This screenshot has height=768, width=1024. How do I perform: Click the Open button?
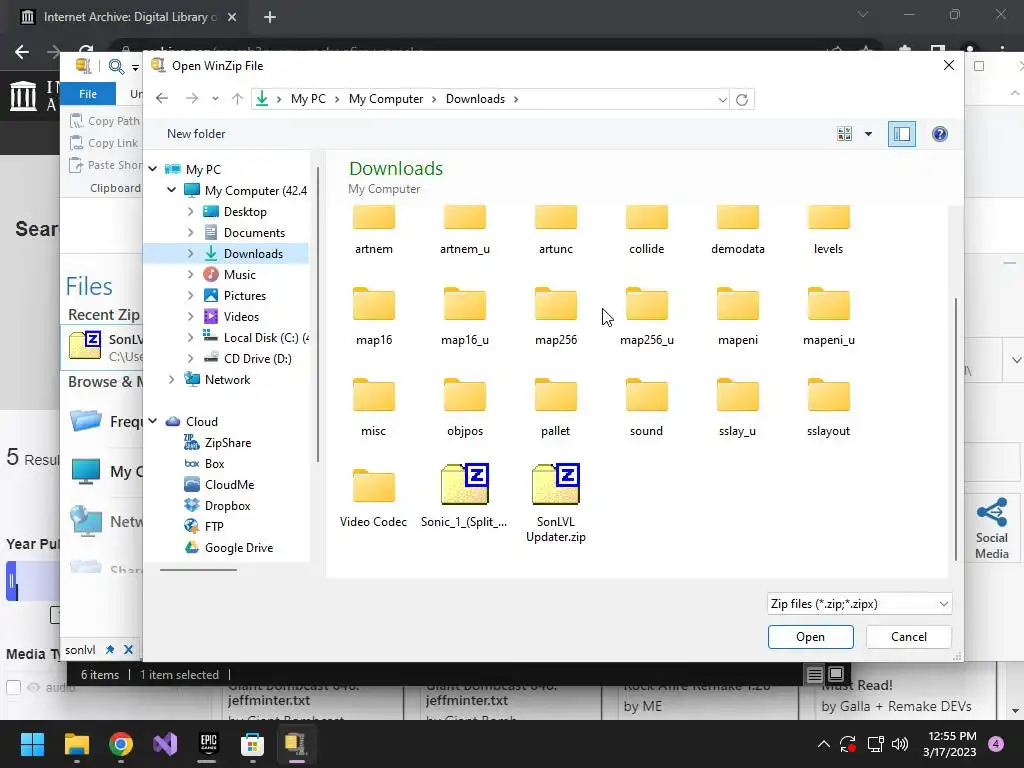coord(810,637)
